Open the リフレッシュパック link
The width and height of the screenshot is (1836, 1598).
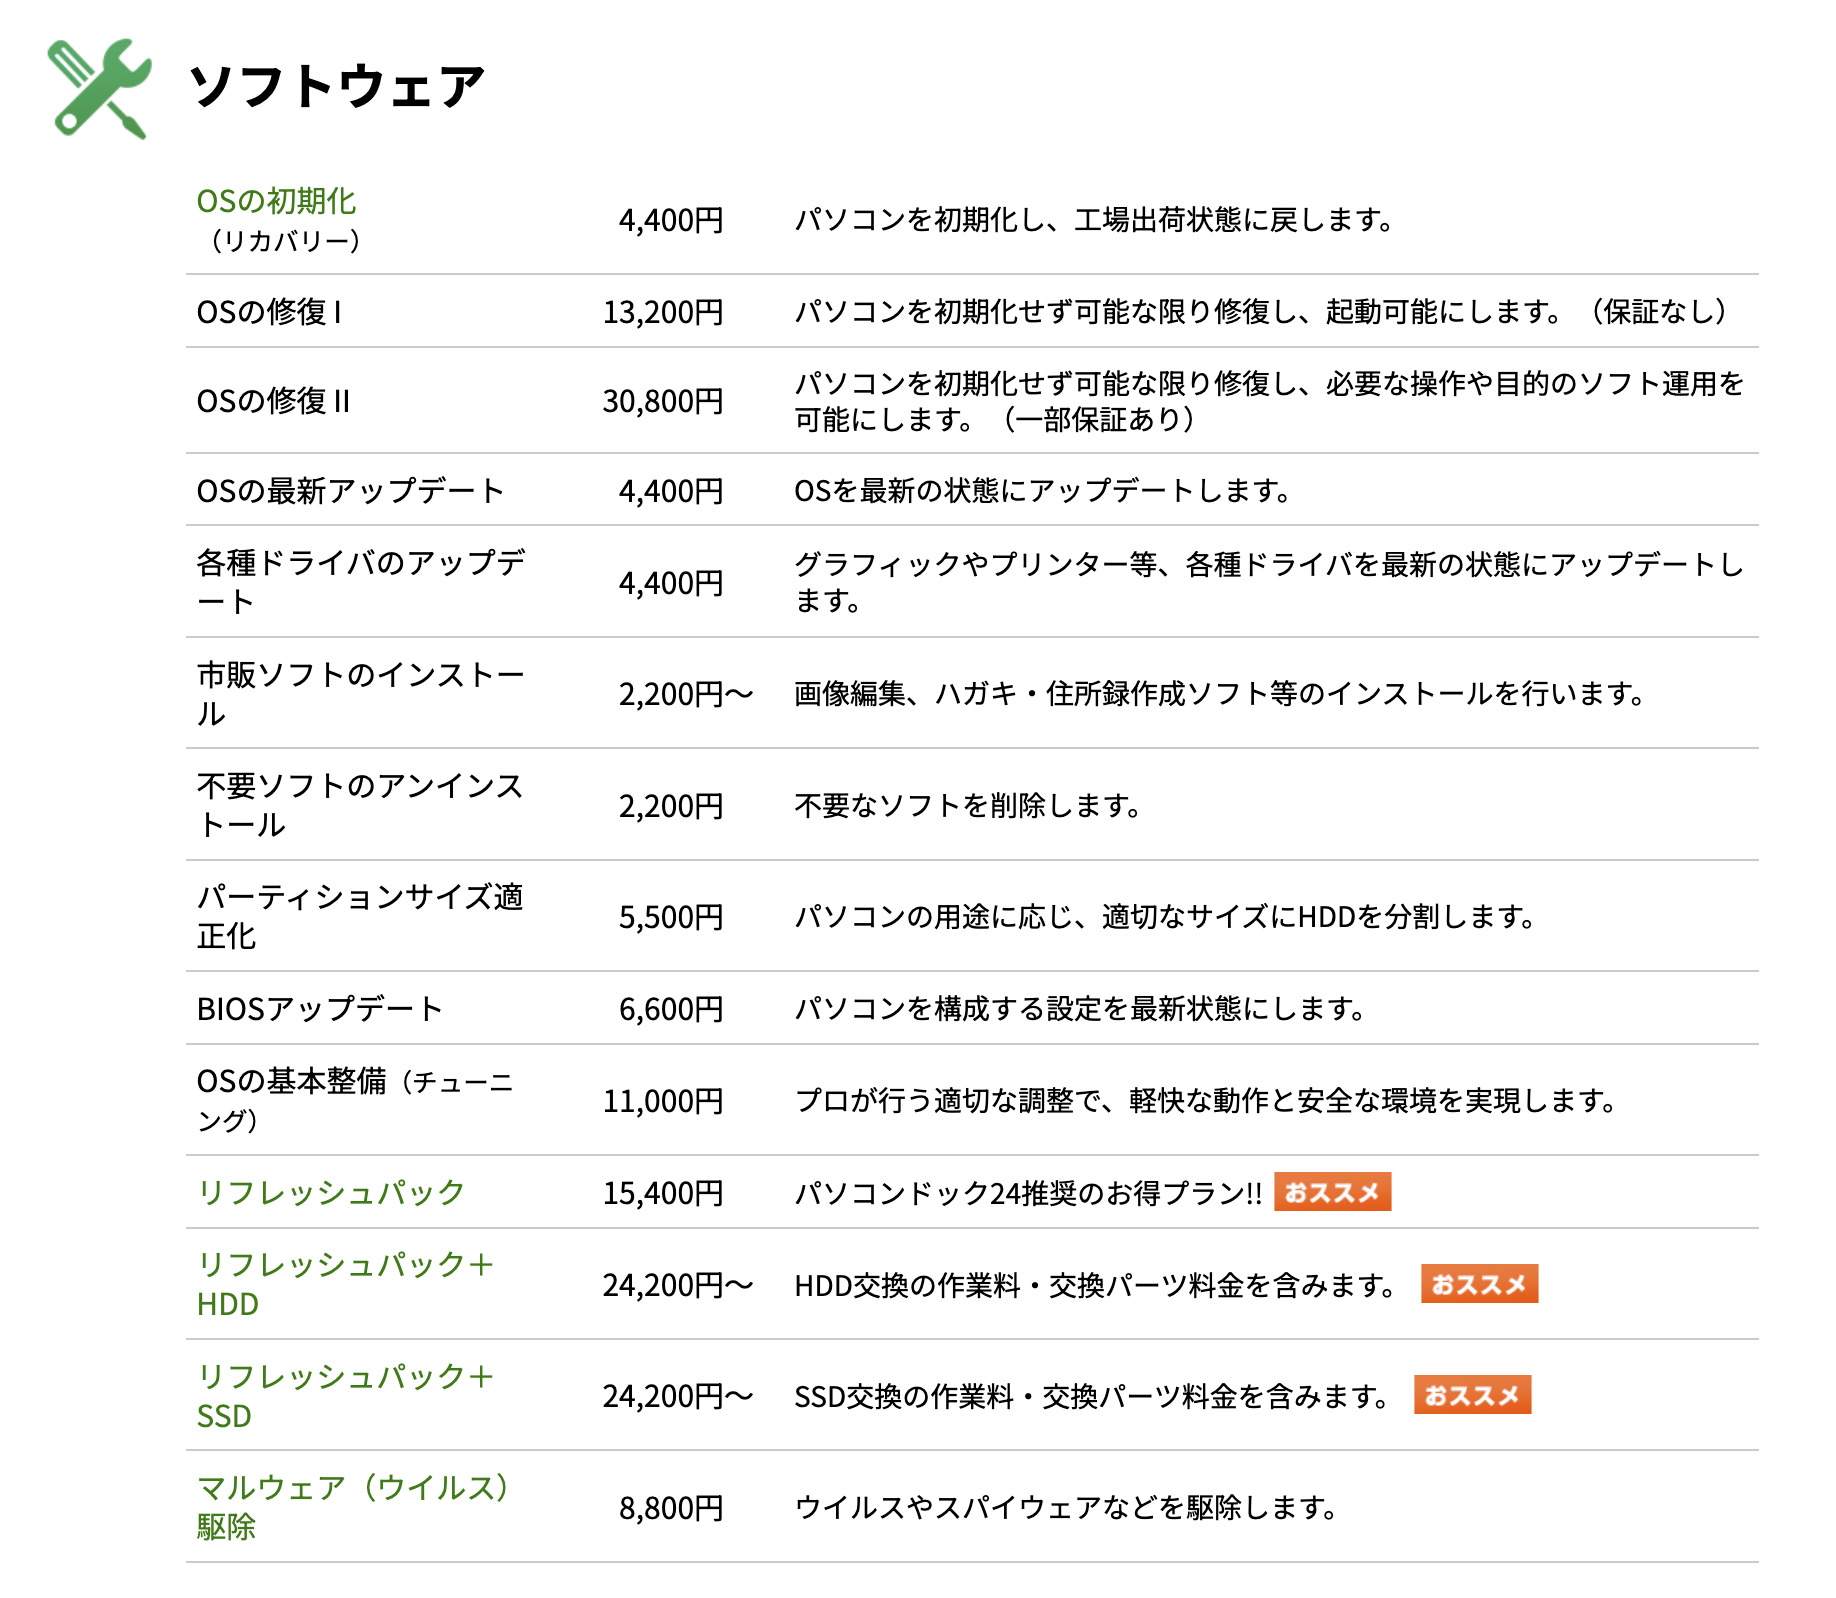(x=331, y=1192)
